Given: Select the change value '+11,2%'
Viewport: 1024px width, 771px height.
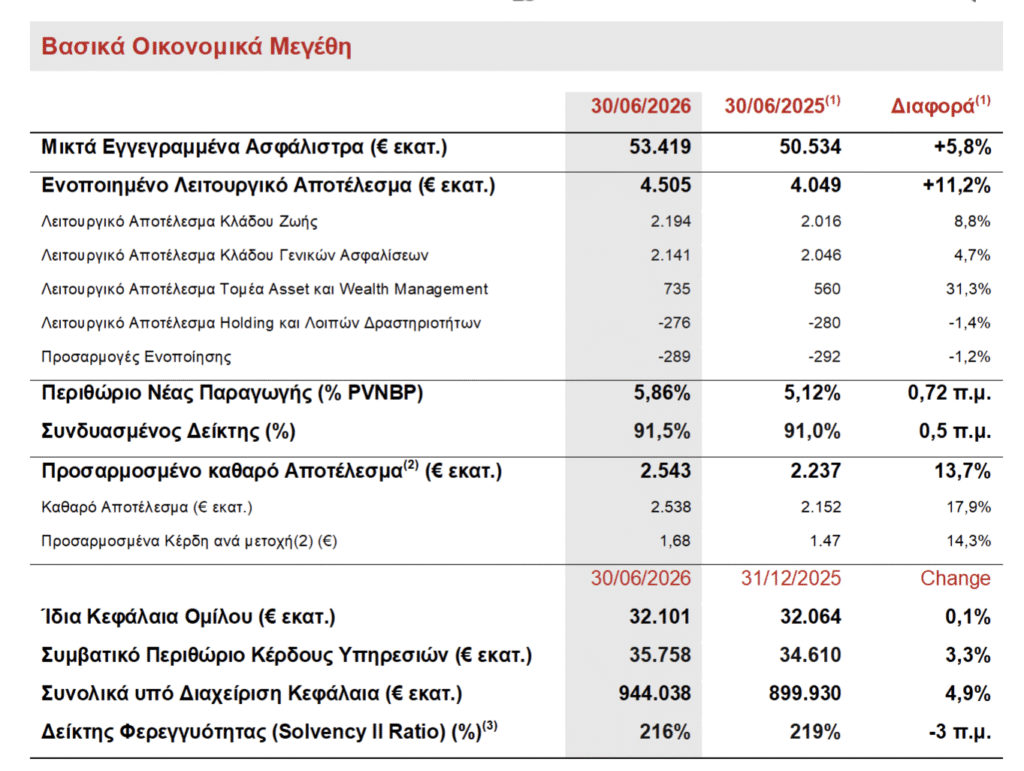Looking at the screenshot, I should coord(956,185).
